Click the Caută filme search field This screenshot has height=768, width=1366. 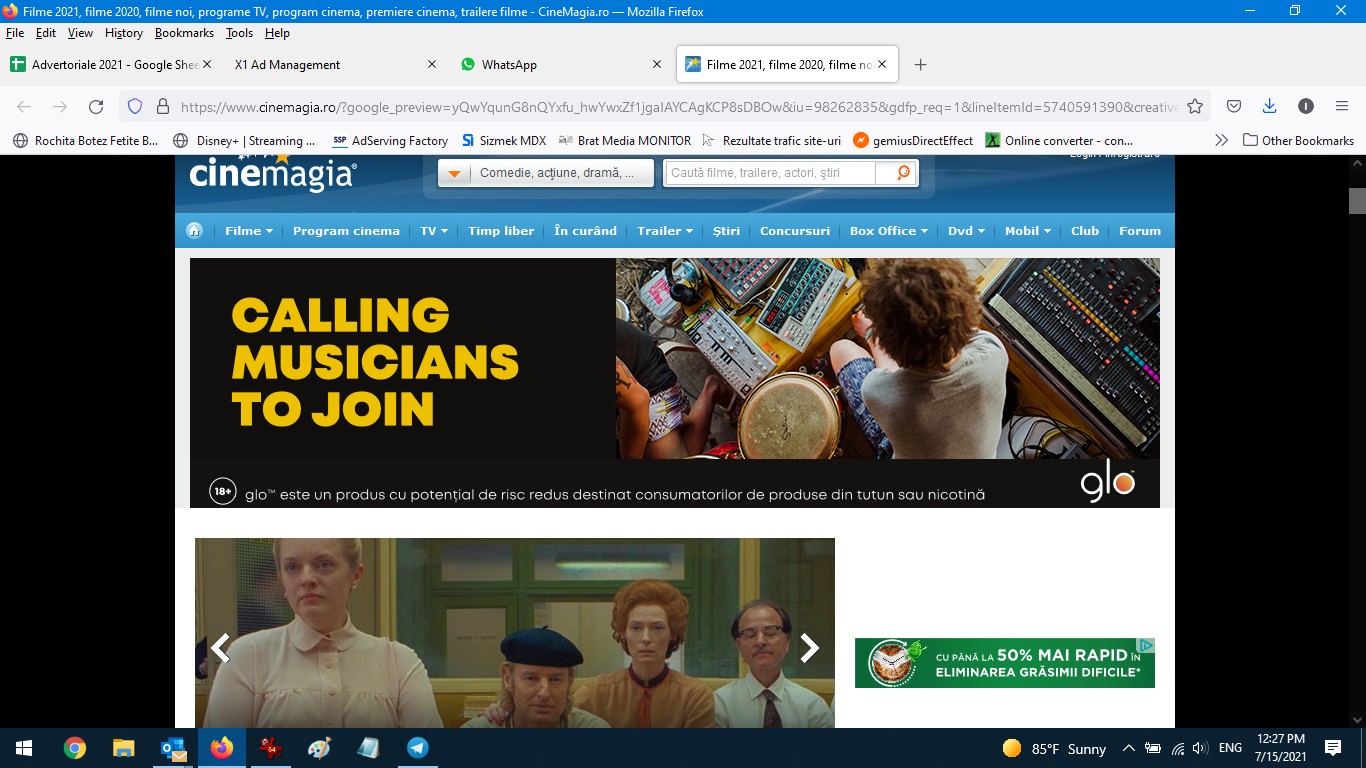772,173
